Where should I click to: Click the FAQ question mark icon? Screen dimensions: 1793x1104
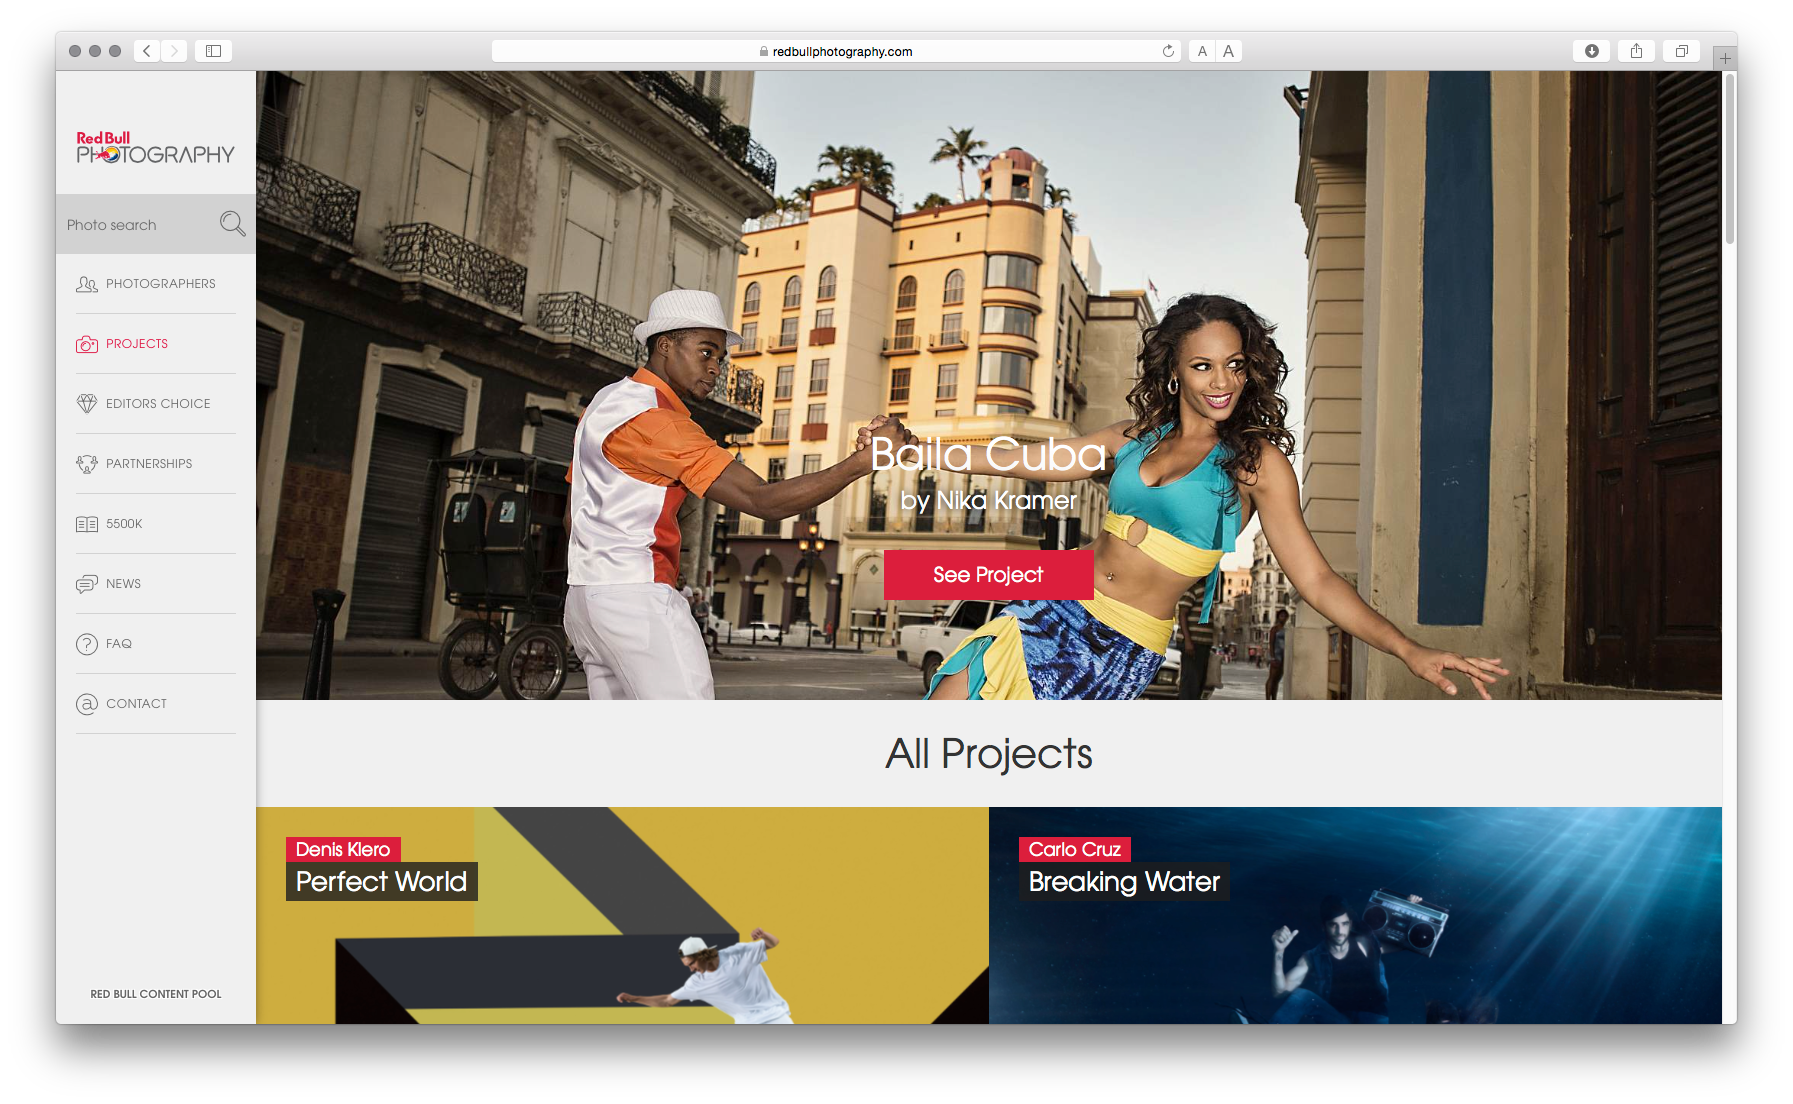[x=87, y=644]
